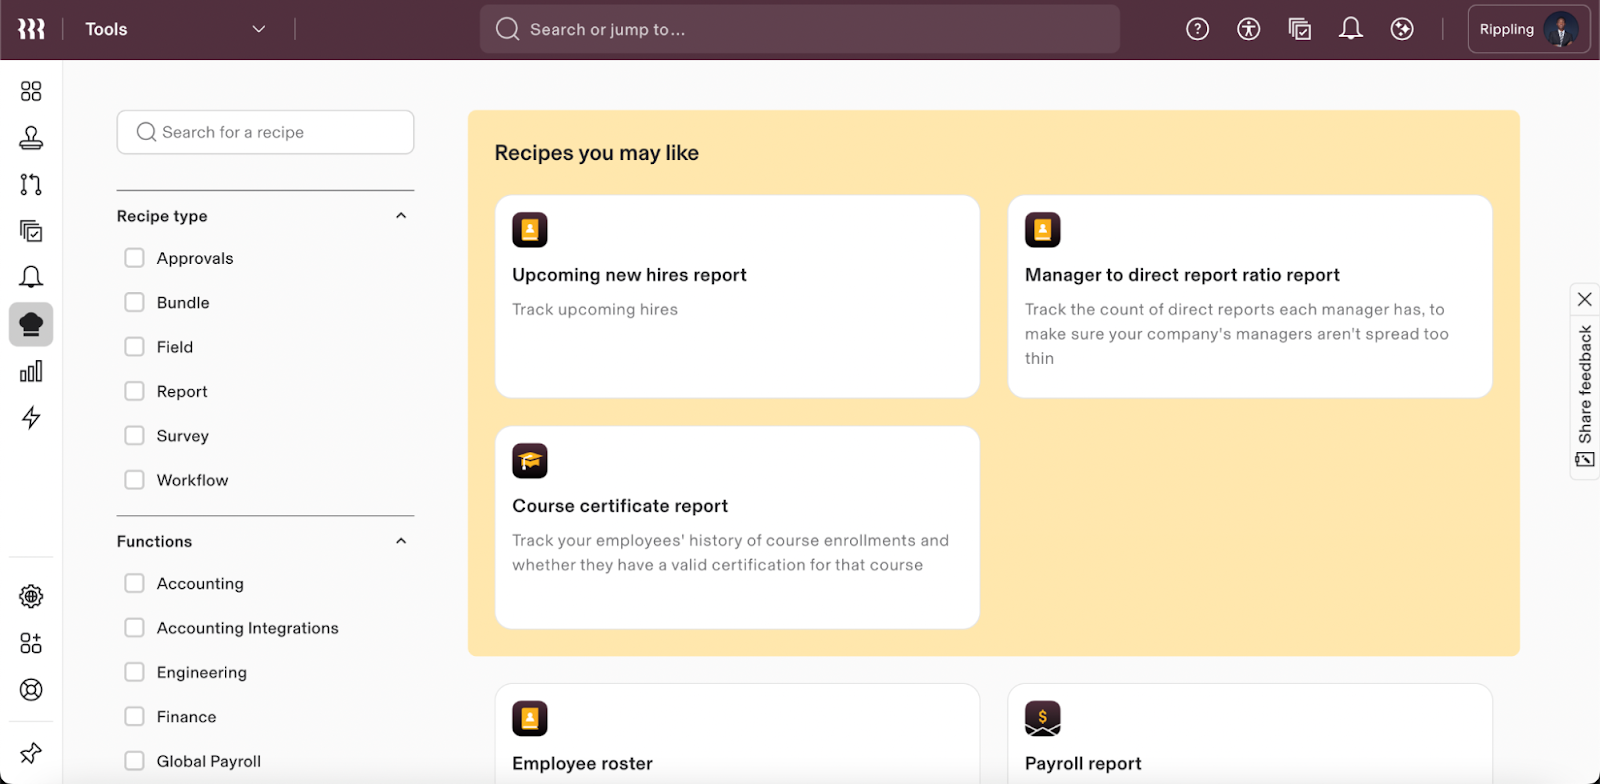
Task: Open the tasks checklist icon in sidebar
Action: (x=31, y=231)
